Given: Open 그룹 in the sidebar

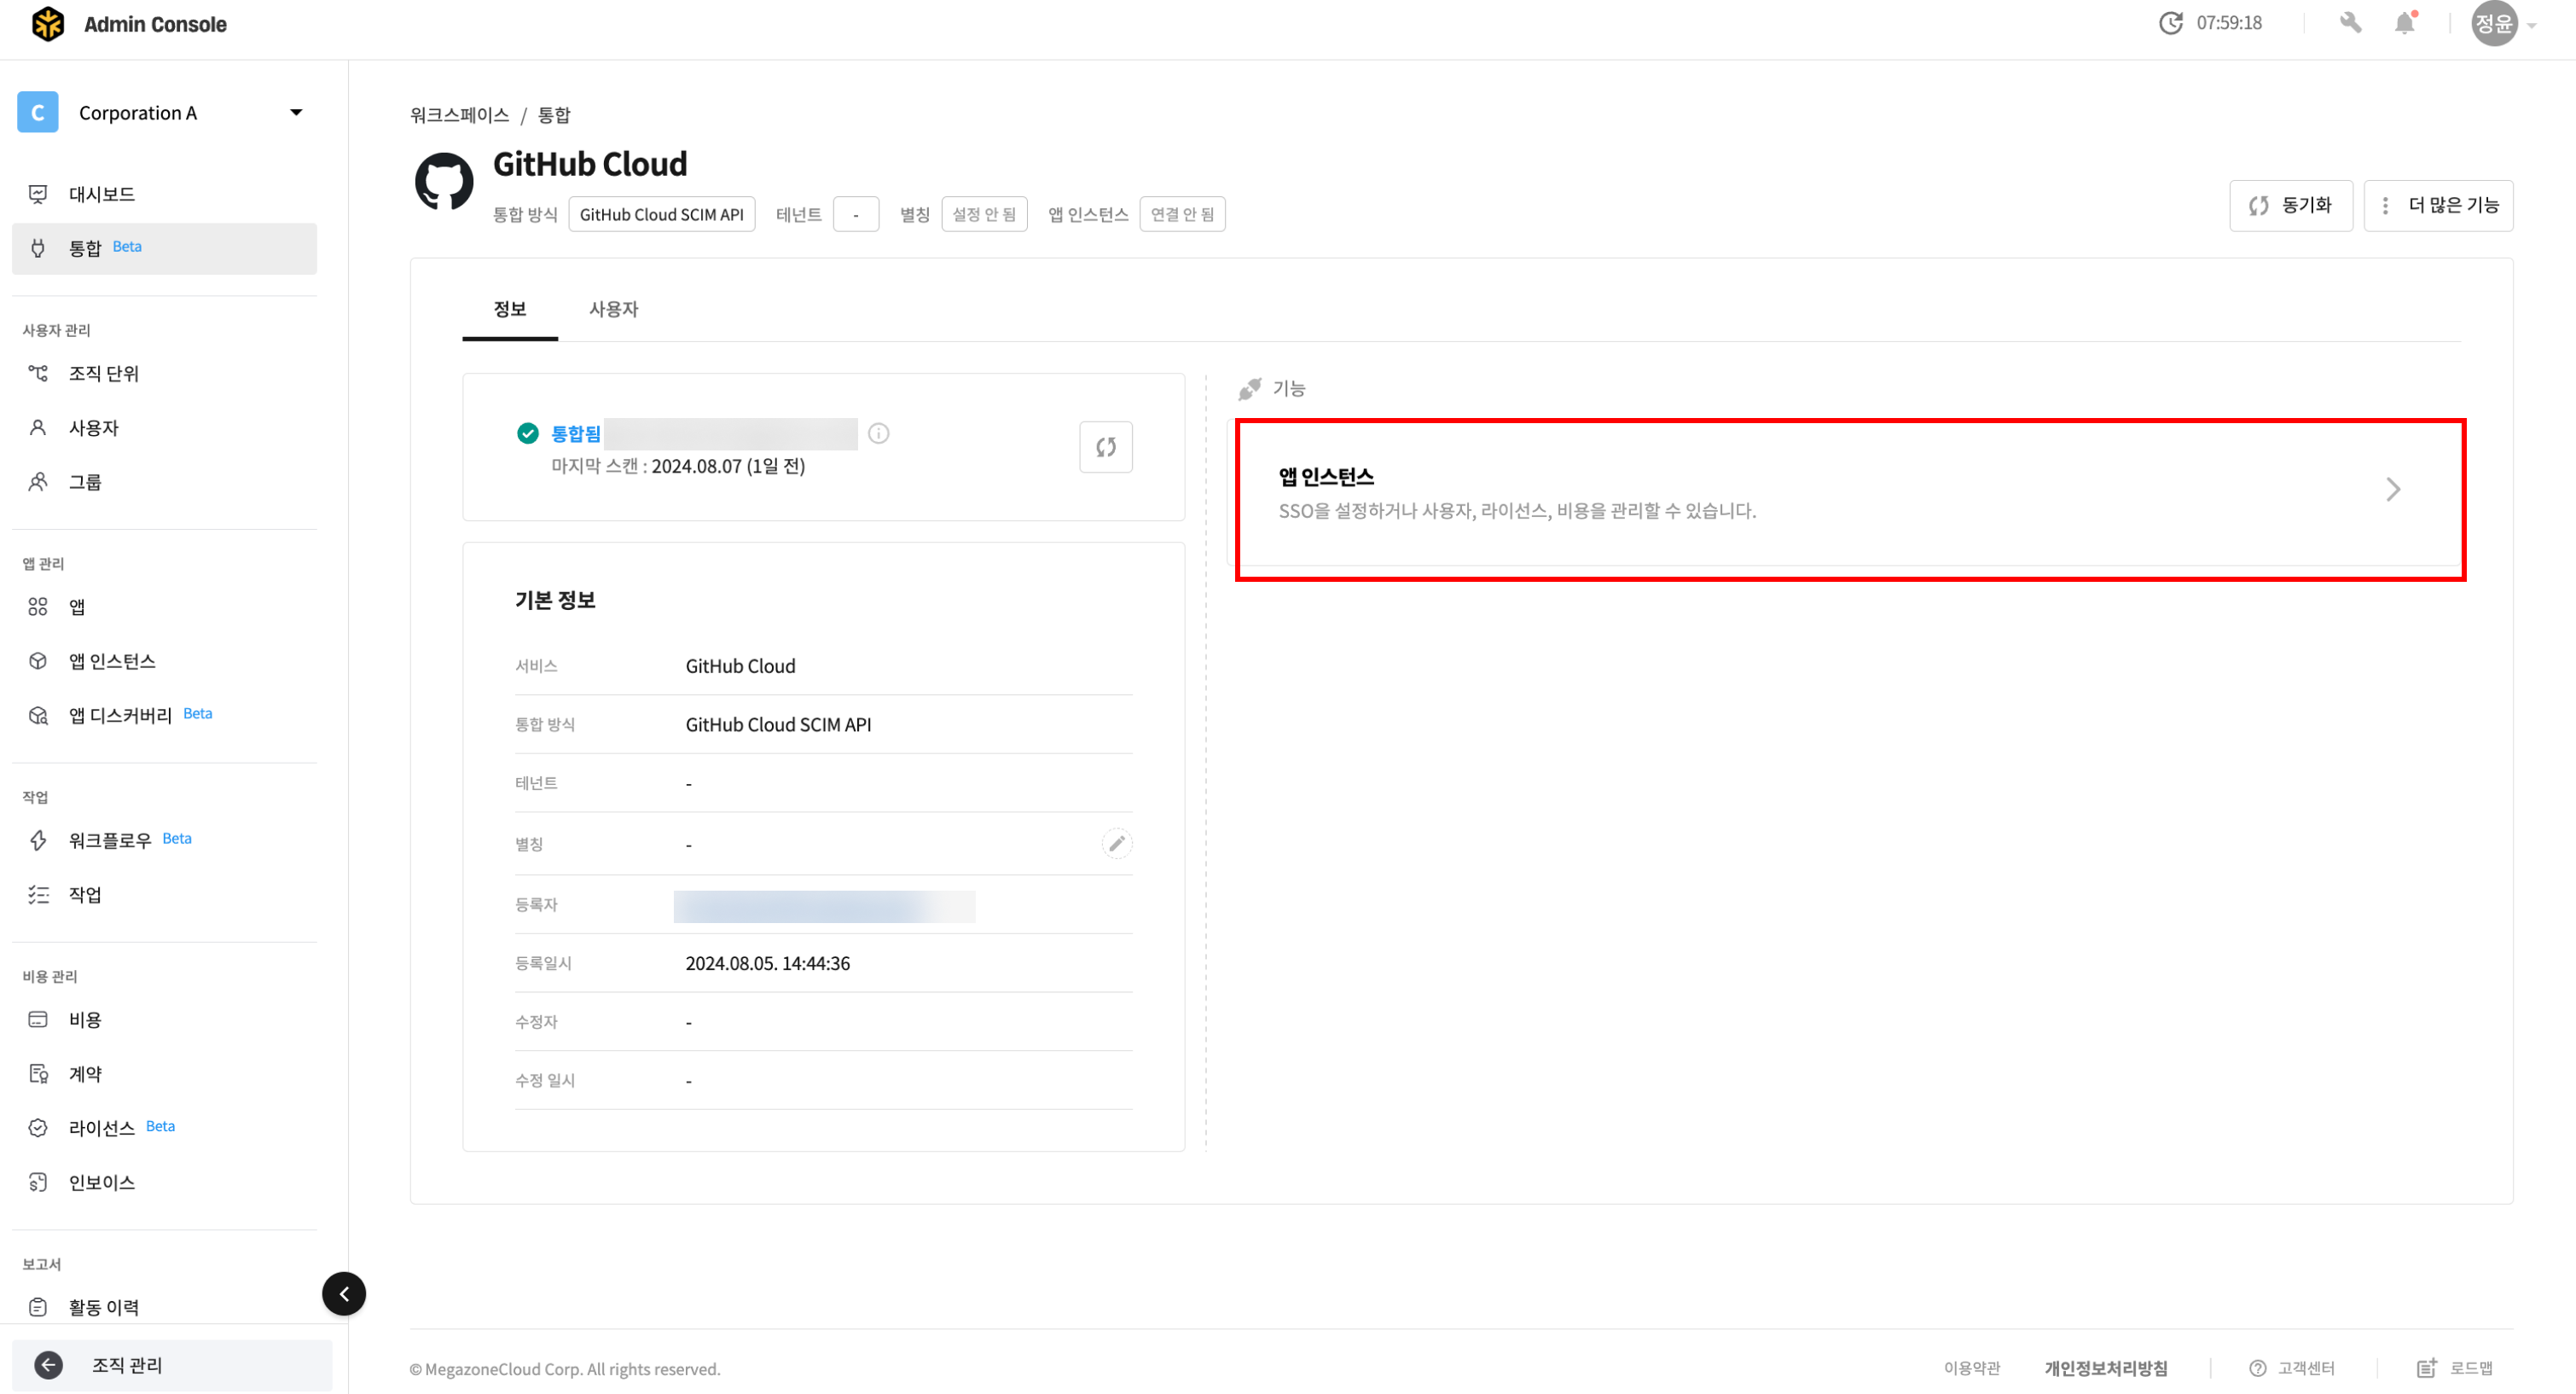Looking at the screenshot, I should tap(164, 482).
